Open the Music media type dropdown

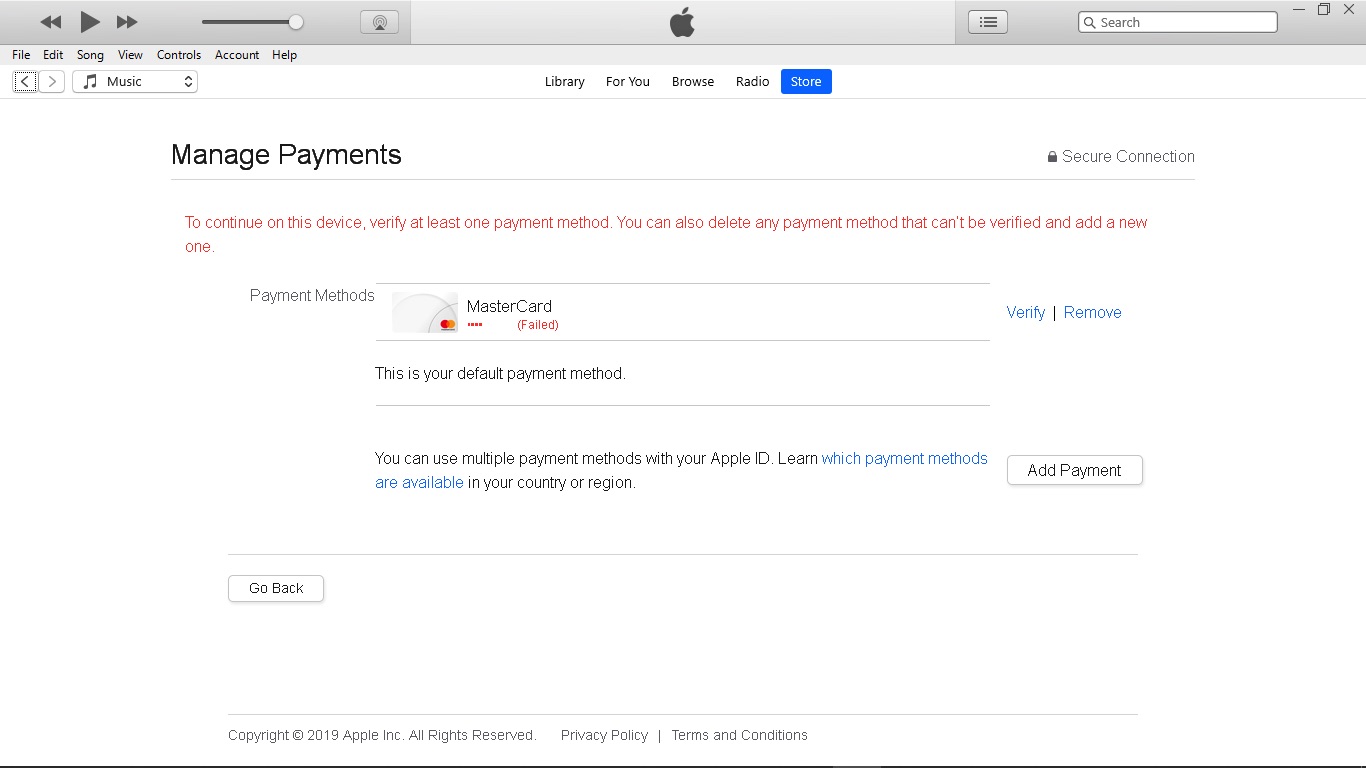135,82
